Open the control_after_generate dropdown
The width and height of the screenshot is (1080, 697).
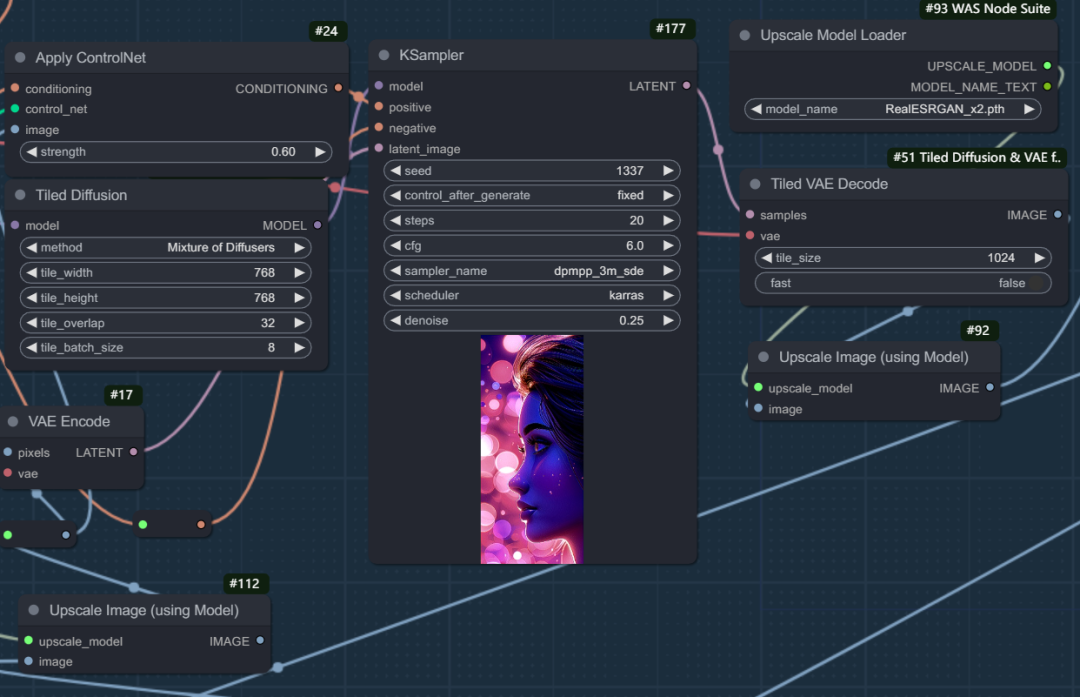coord(532,196)
